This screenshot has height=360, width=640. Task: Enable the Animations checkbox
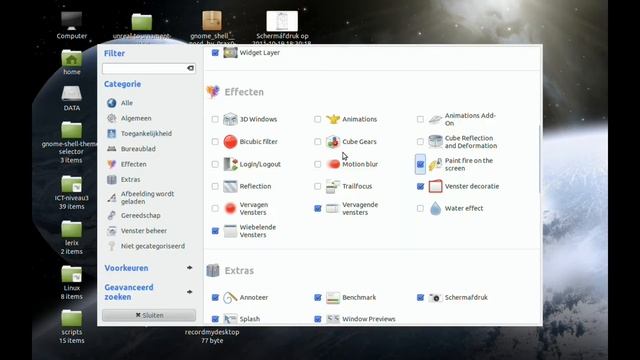point(318,119)
